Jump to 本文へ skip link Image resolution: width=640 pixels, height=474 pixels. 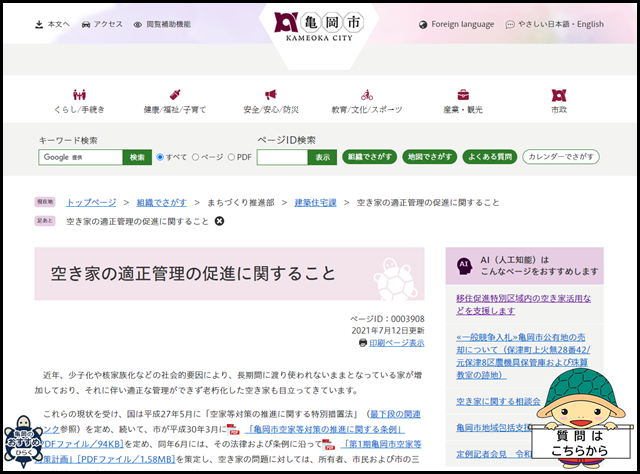coord(53,24)
